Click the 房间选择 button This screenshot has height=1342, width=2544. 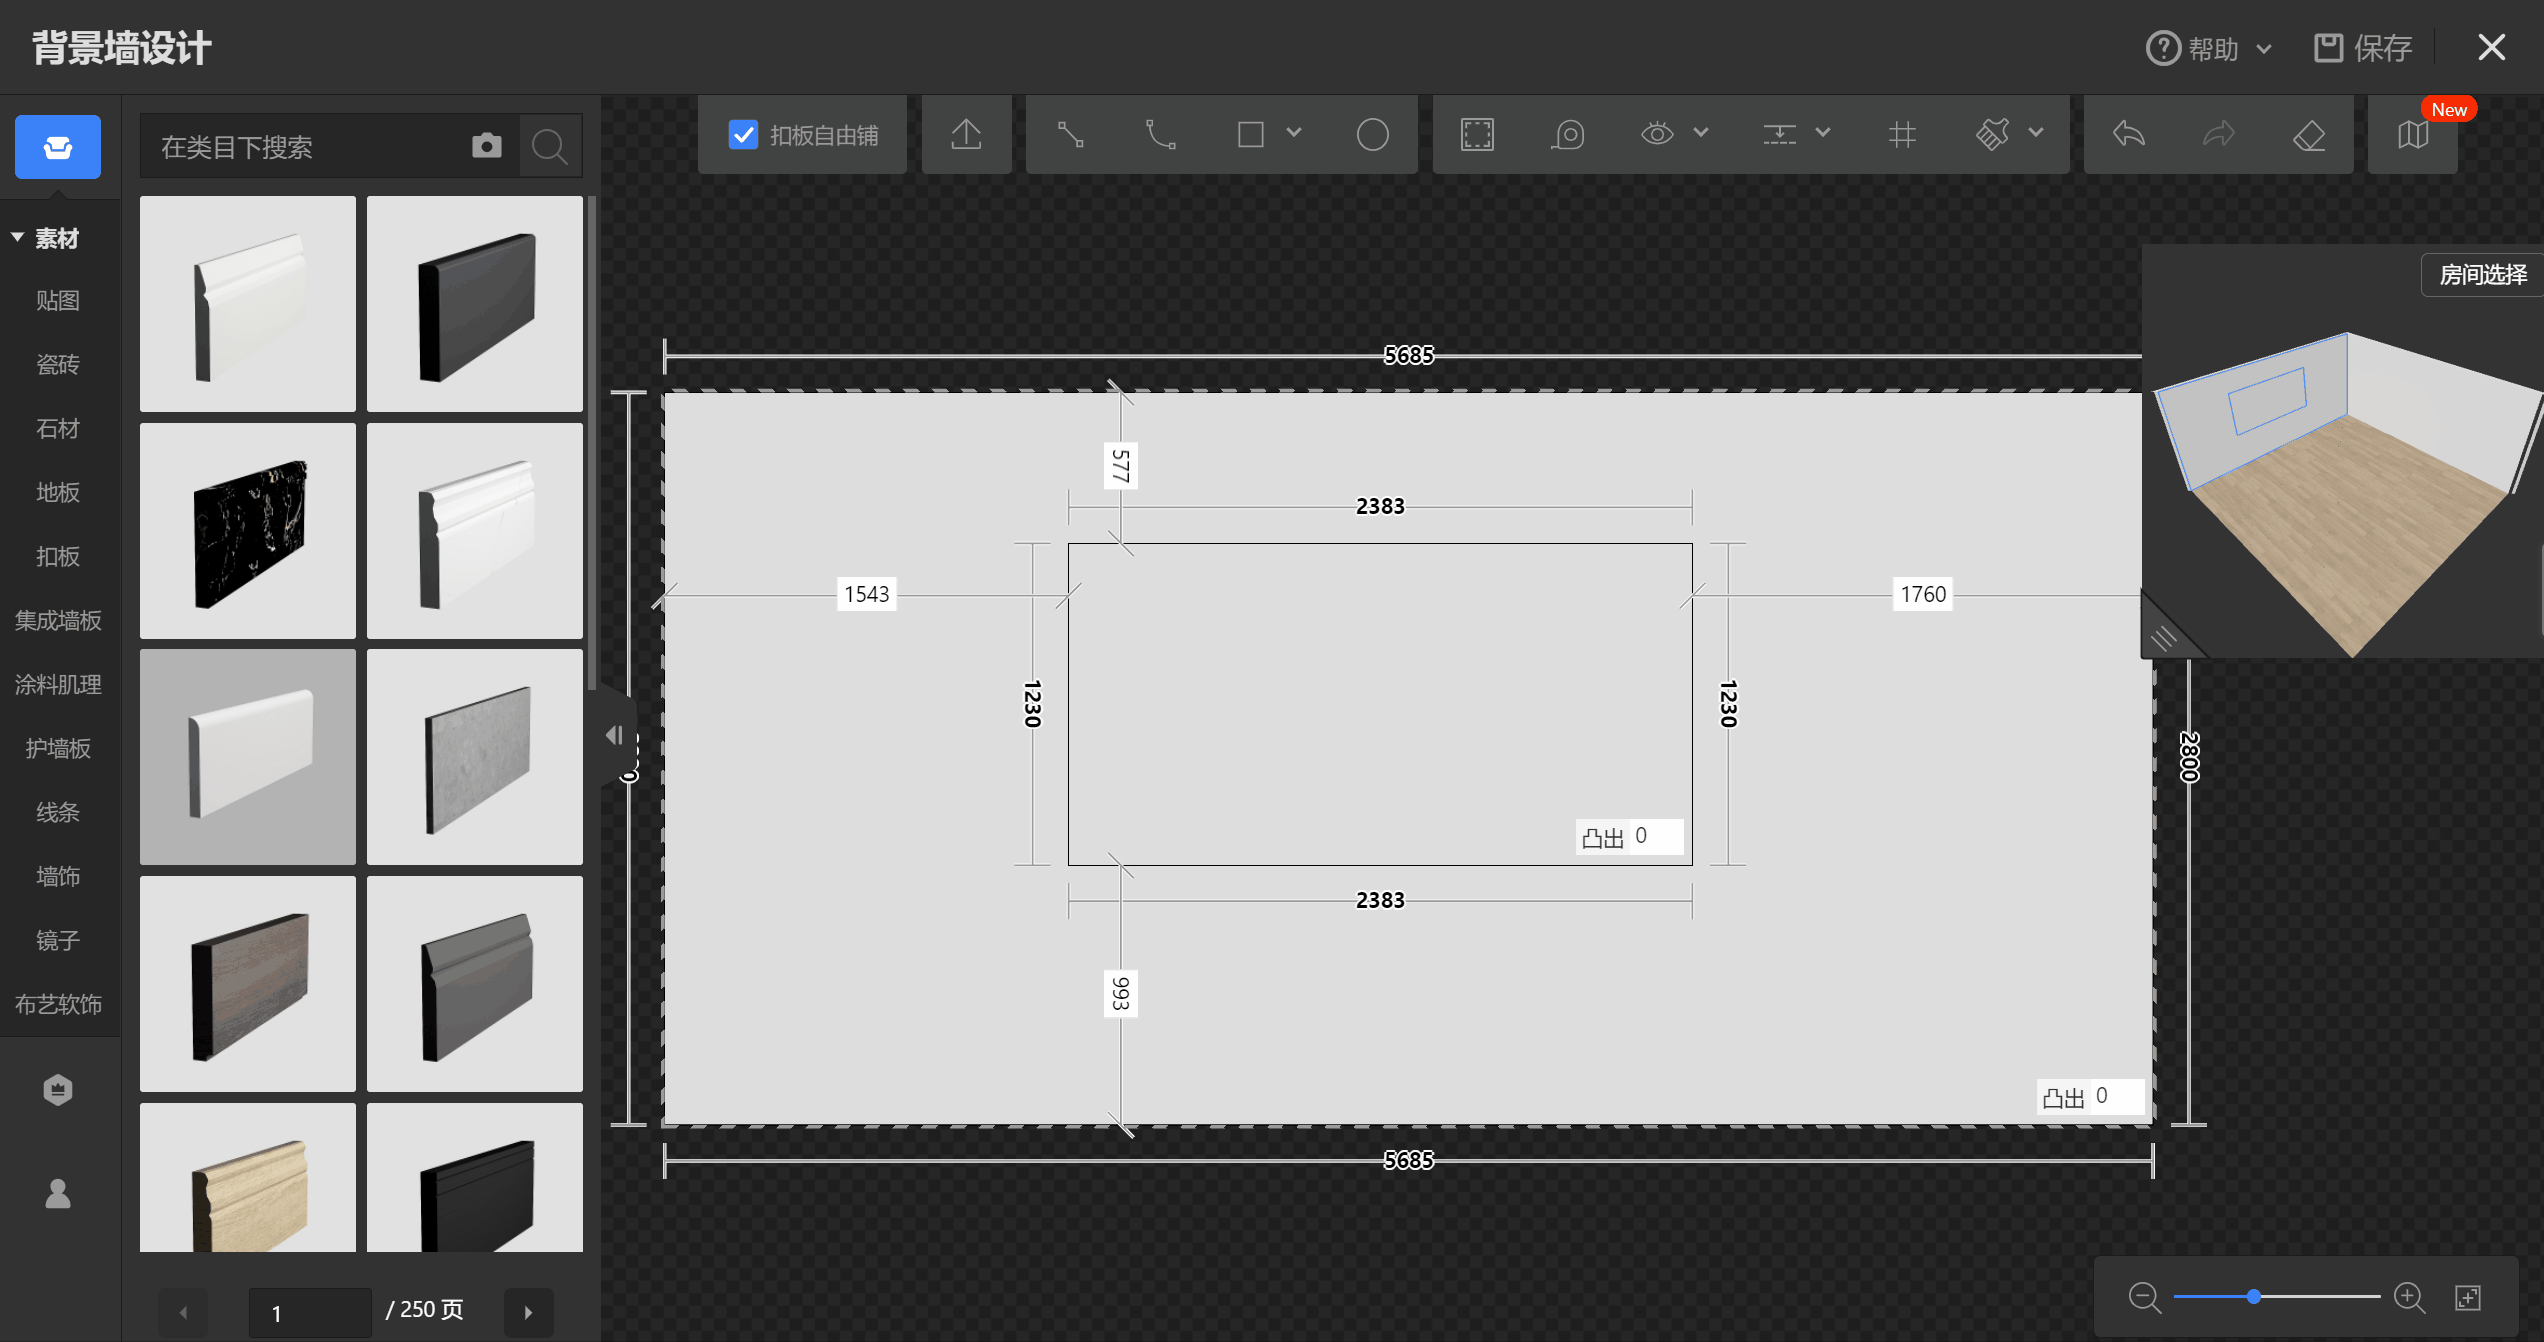click(x=2482, y=275)
